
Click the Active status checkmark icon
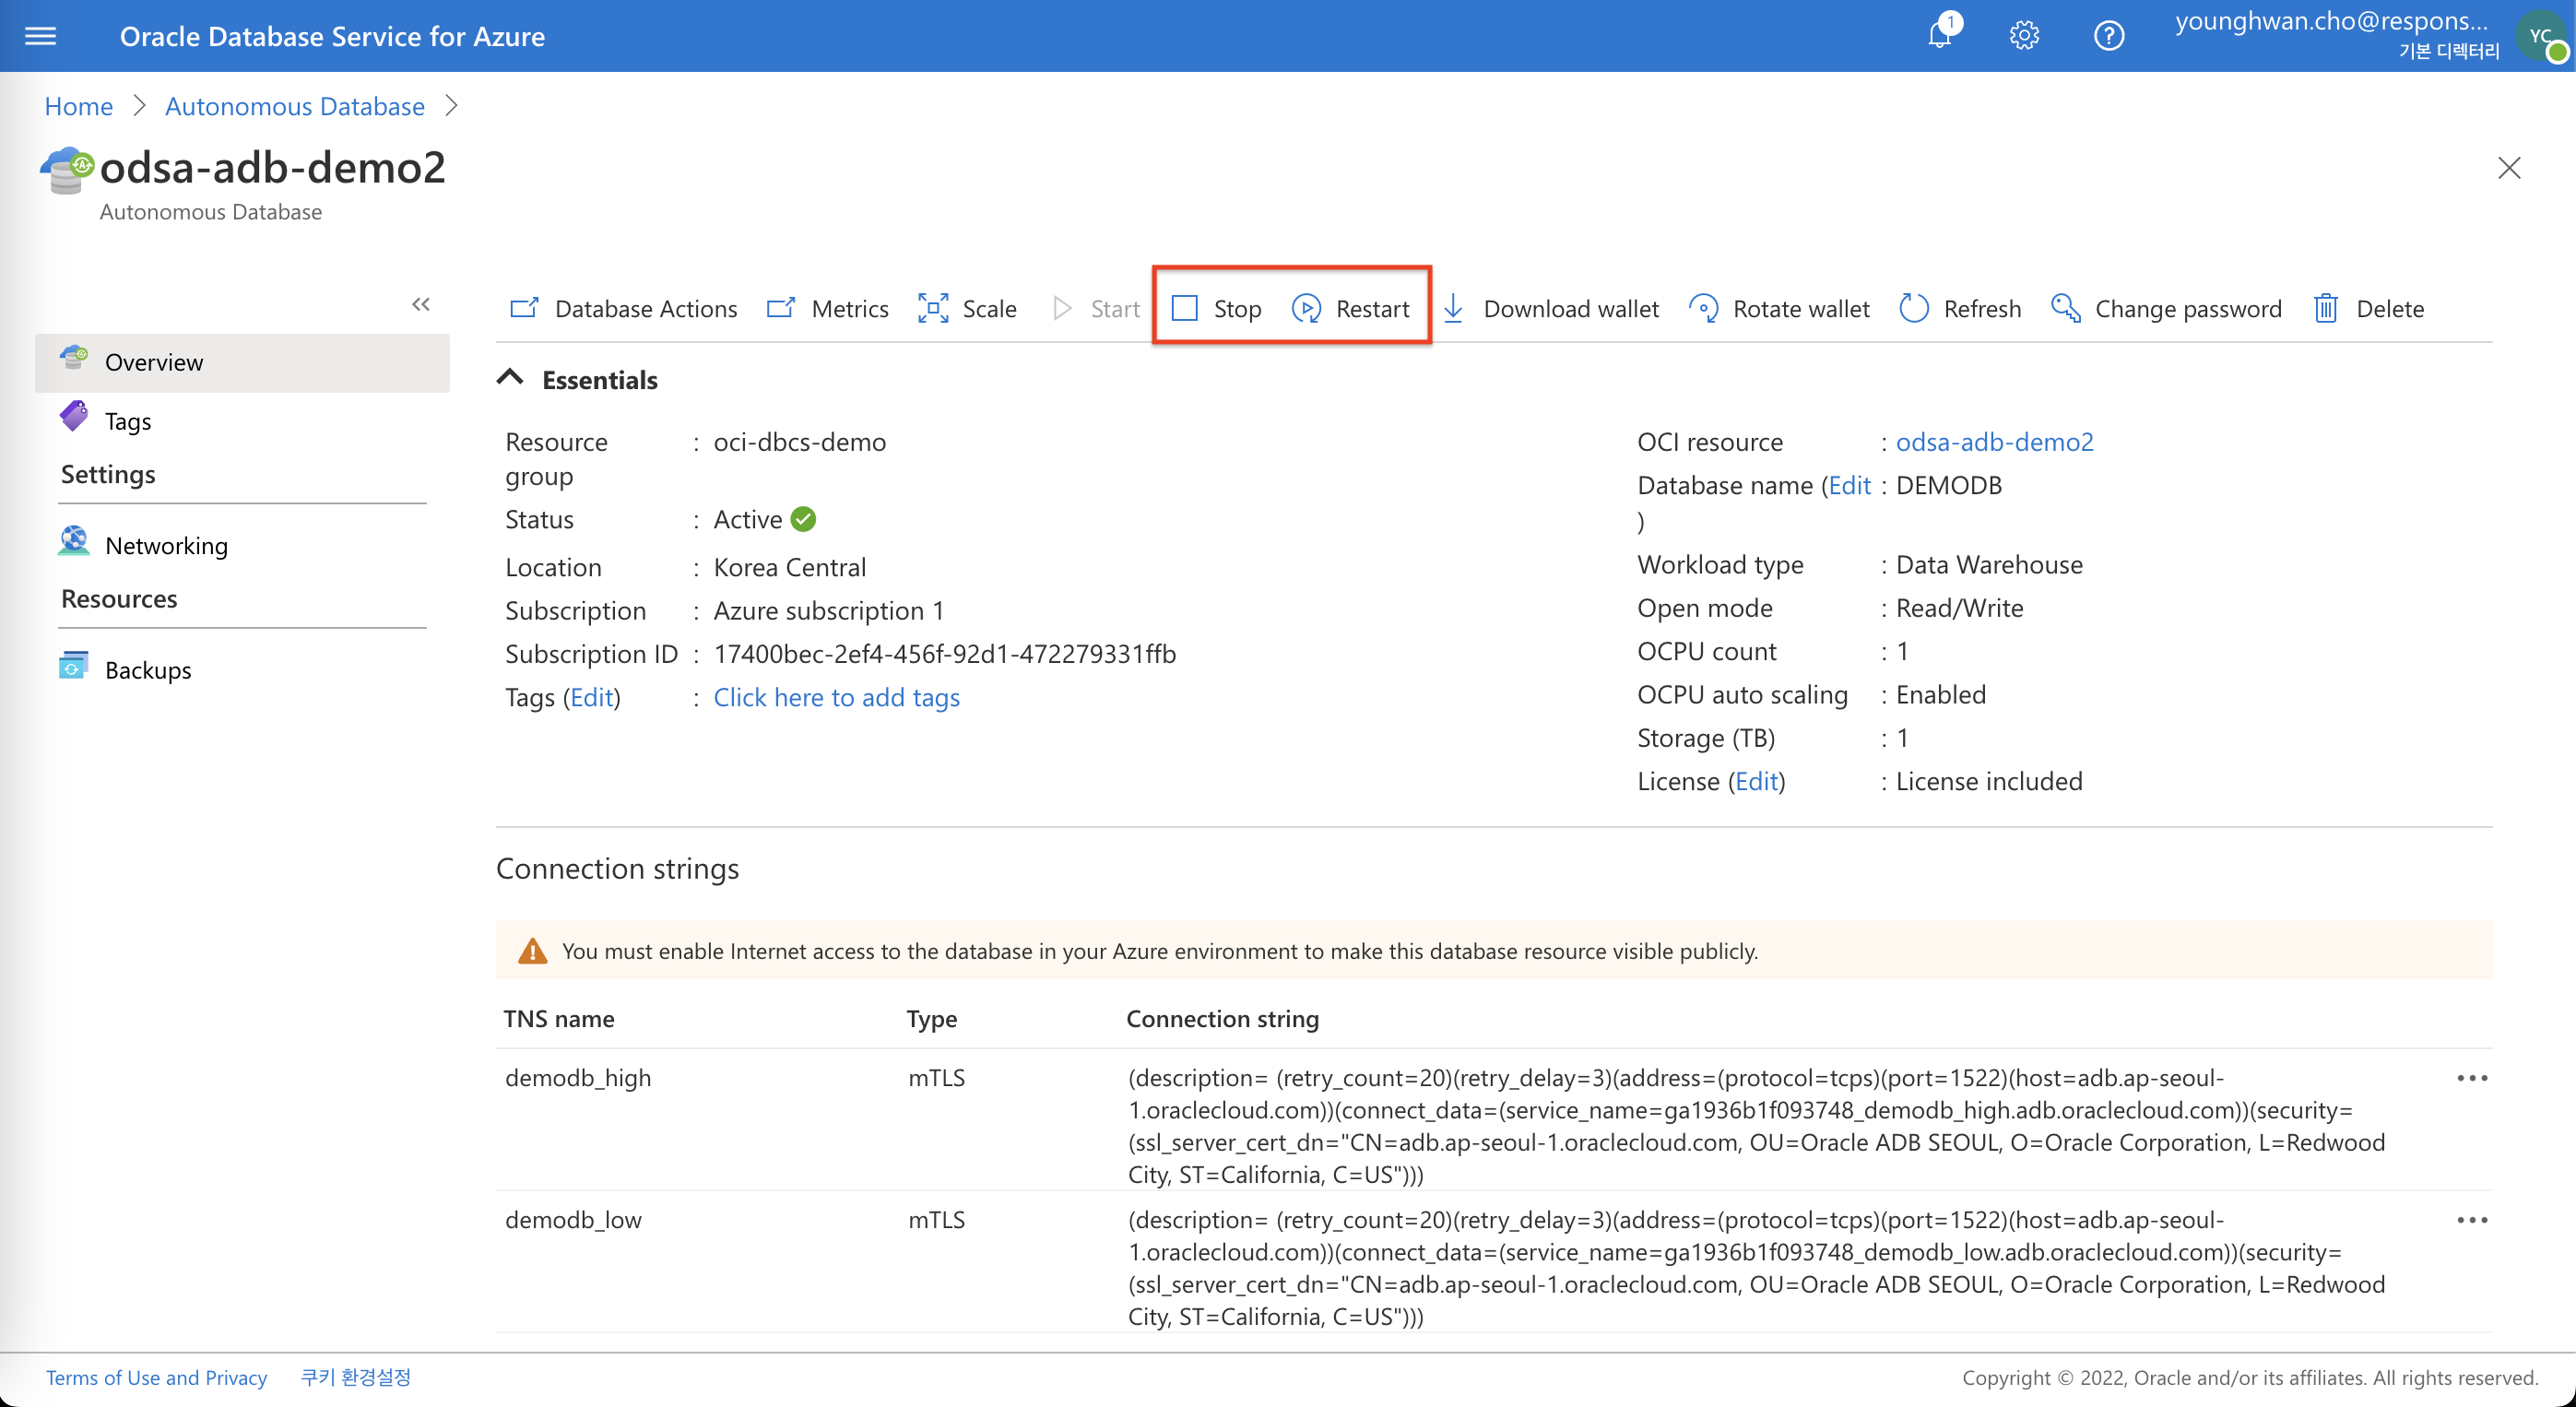click(x=803, y=519)
